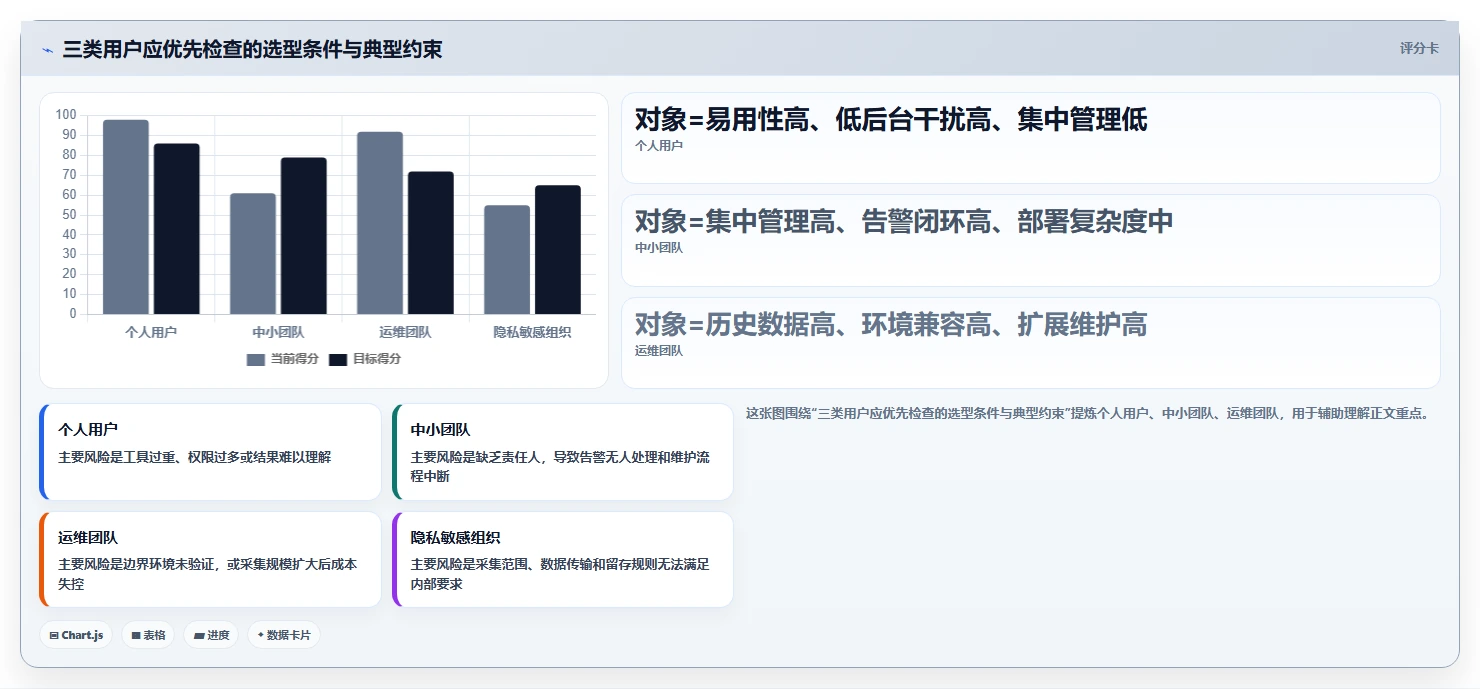Image resolution: width=1480 pixels, height=689 pixels.
Task: Select the 对象=历史数据高 data card heading
Action: click(891, 324)
